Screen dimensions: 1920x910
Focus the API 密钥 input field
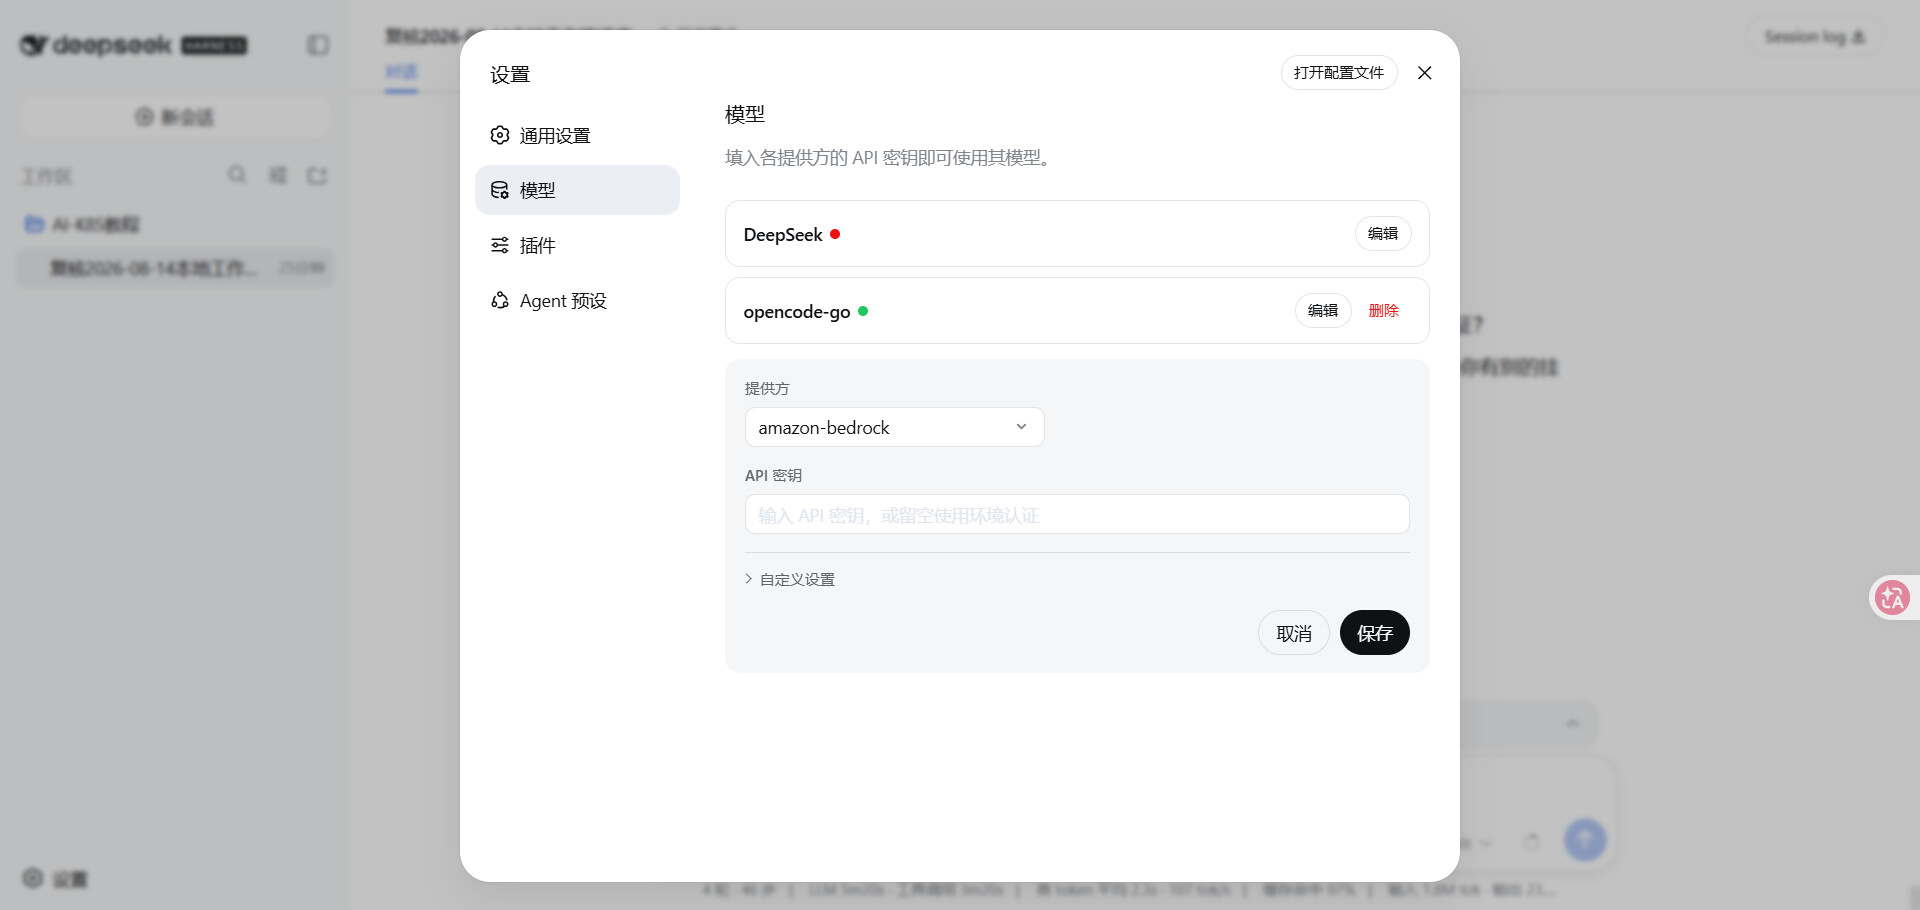pyautogui.click(x=1077, y=515)
